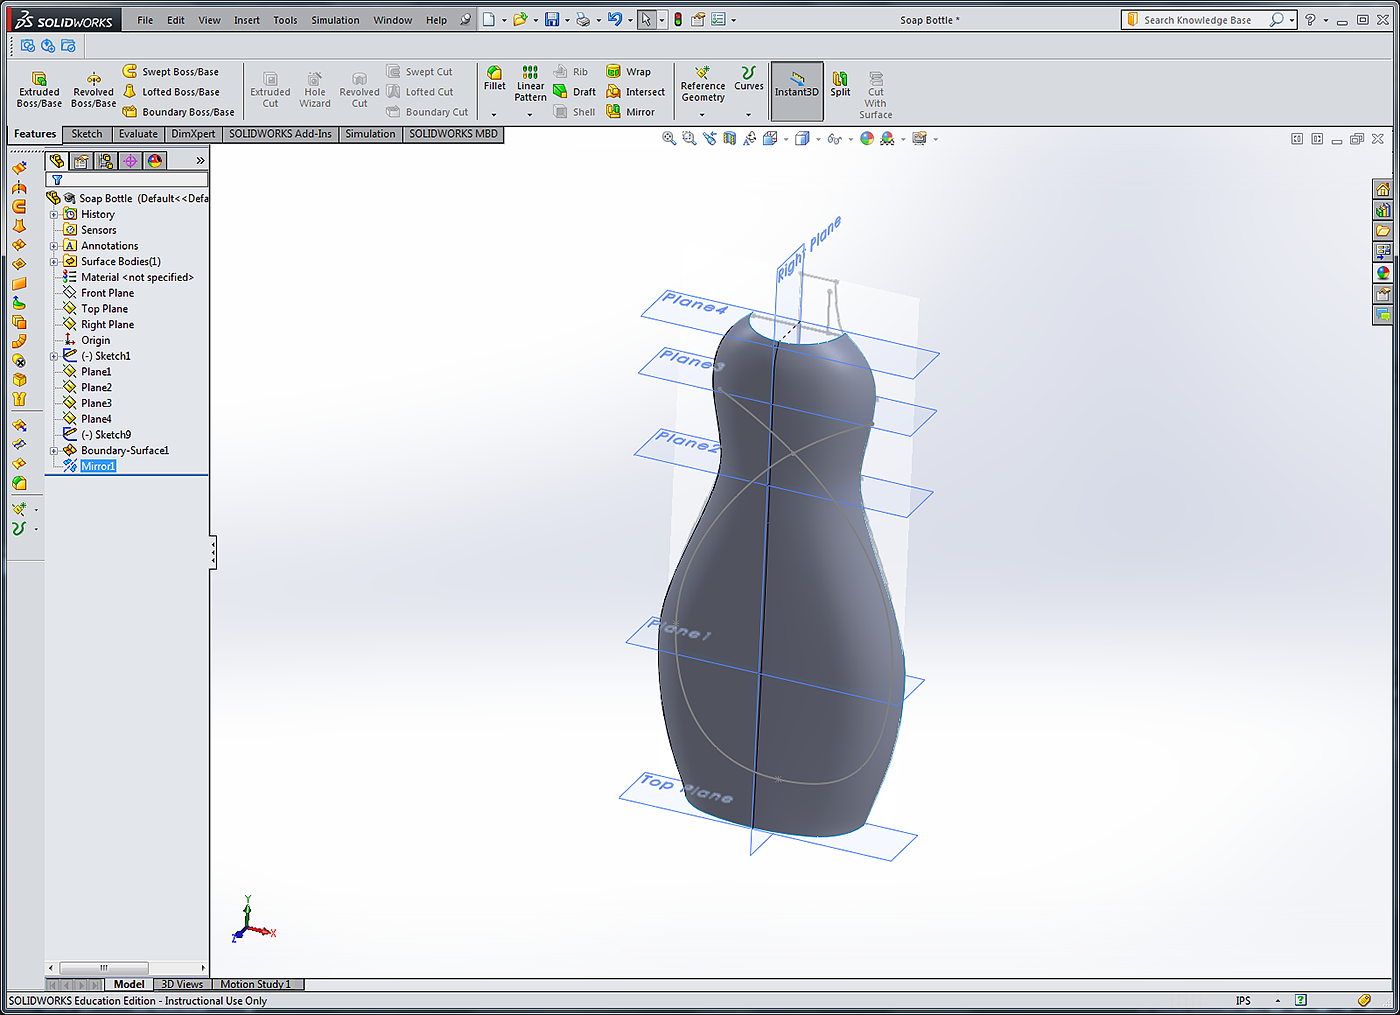Viewport: 1400px width, 1015px height.
Task: Click the Swept Boss/Base button
Action: click(x=170, y=72)
